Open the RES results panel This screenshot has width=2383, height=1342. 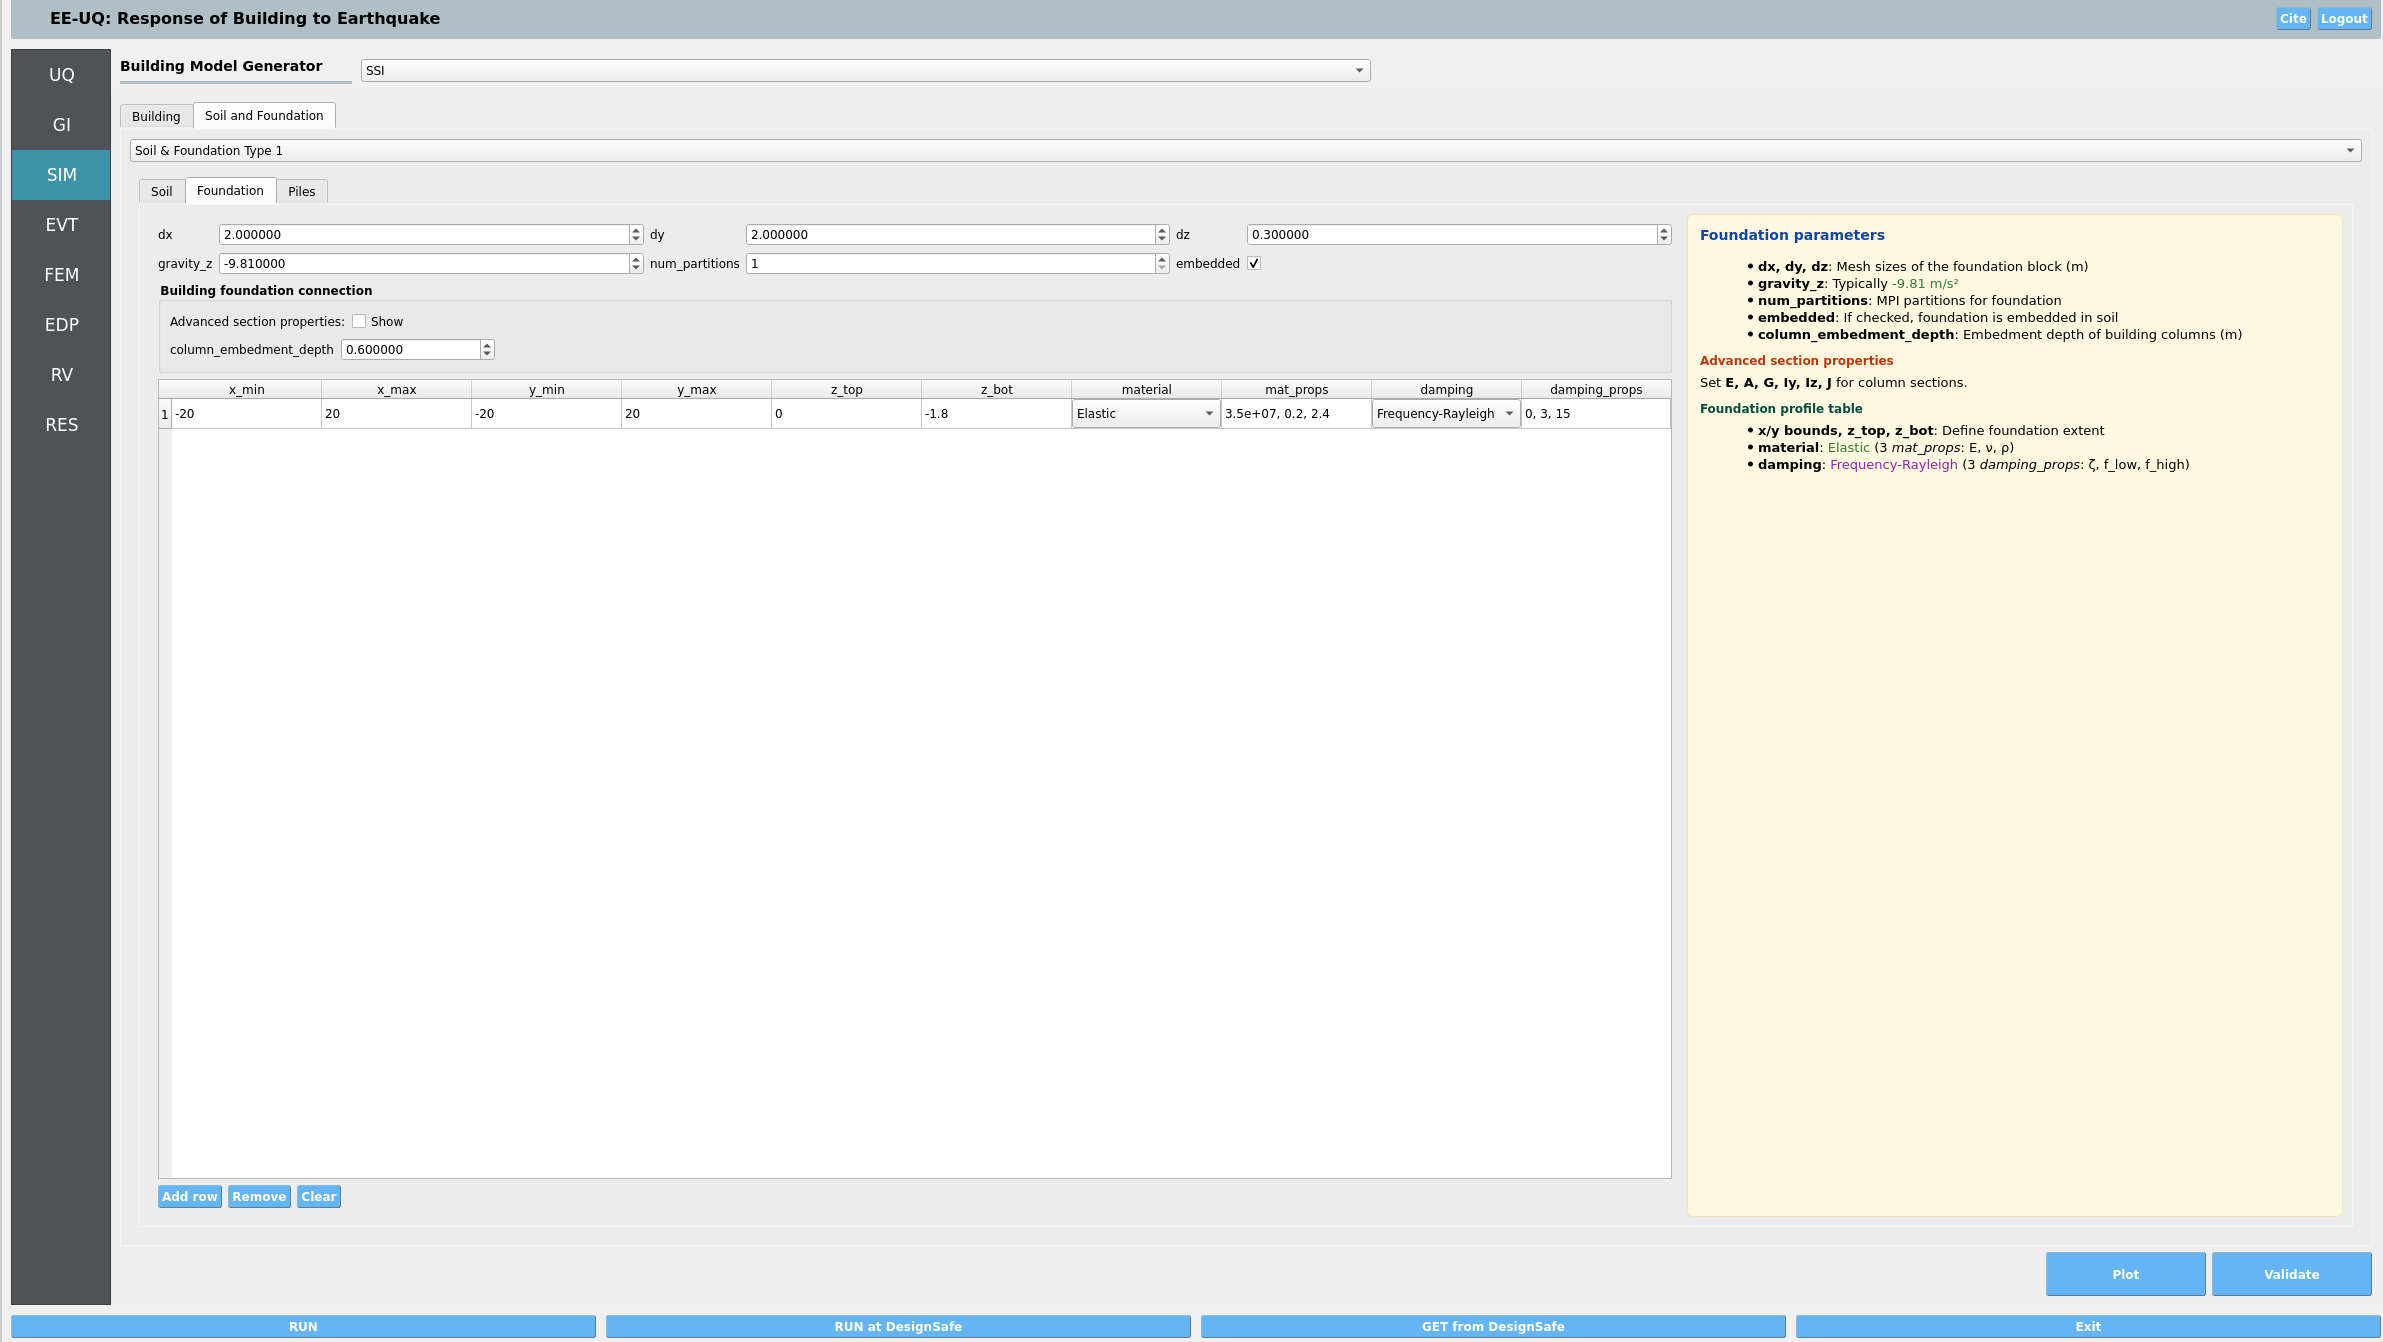pyautogui.click(x=61, y=425)
